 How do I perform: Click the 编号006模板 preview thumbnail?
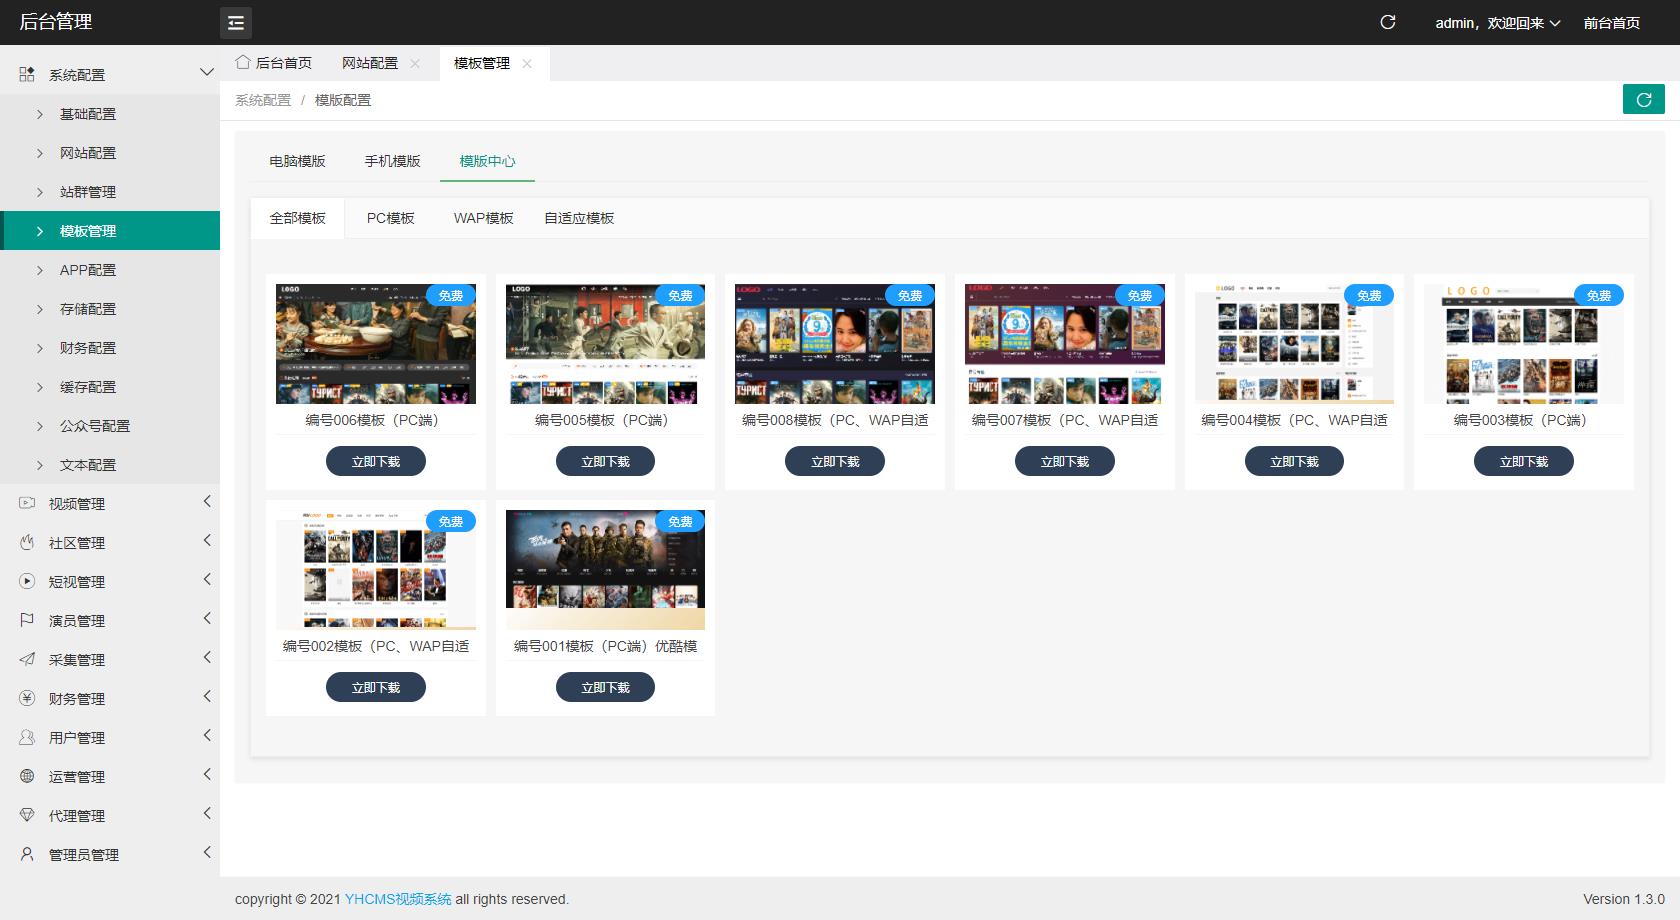(x=376, y=344)
